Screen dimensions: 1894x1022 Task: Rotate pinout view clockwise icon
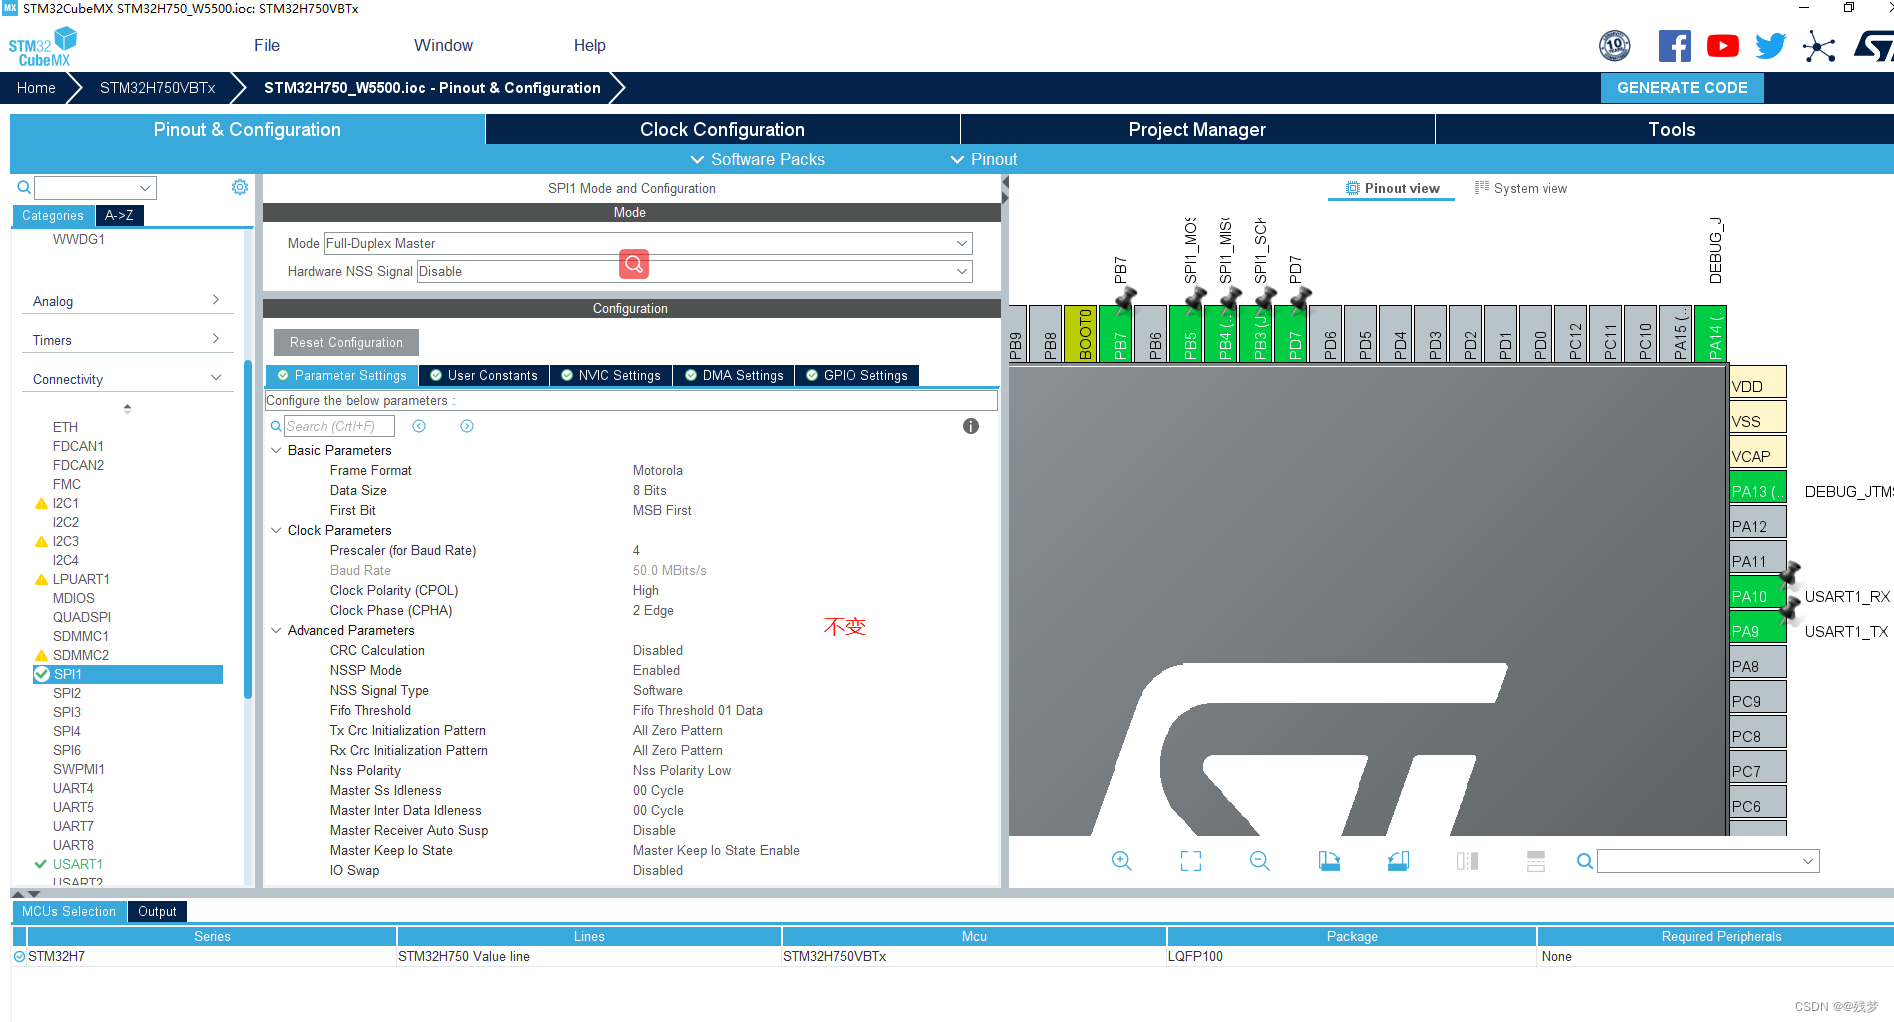1329,861
